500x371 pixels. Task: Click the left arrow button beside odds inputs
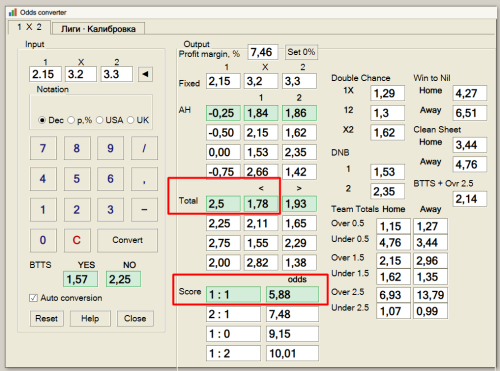[x=145, y=74]
